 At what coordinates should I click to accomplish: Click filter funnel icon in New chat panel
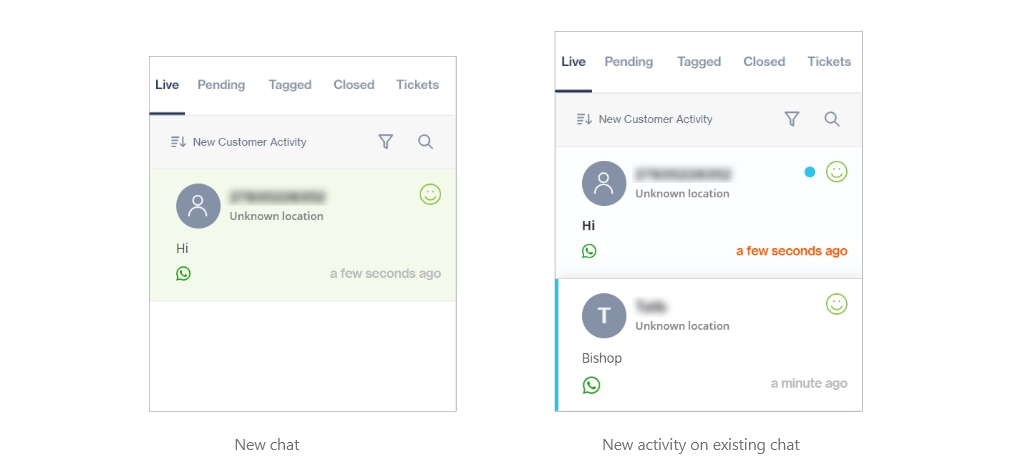(386, 142)
